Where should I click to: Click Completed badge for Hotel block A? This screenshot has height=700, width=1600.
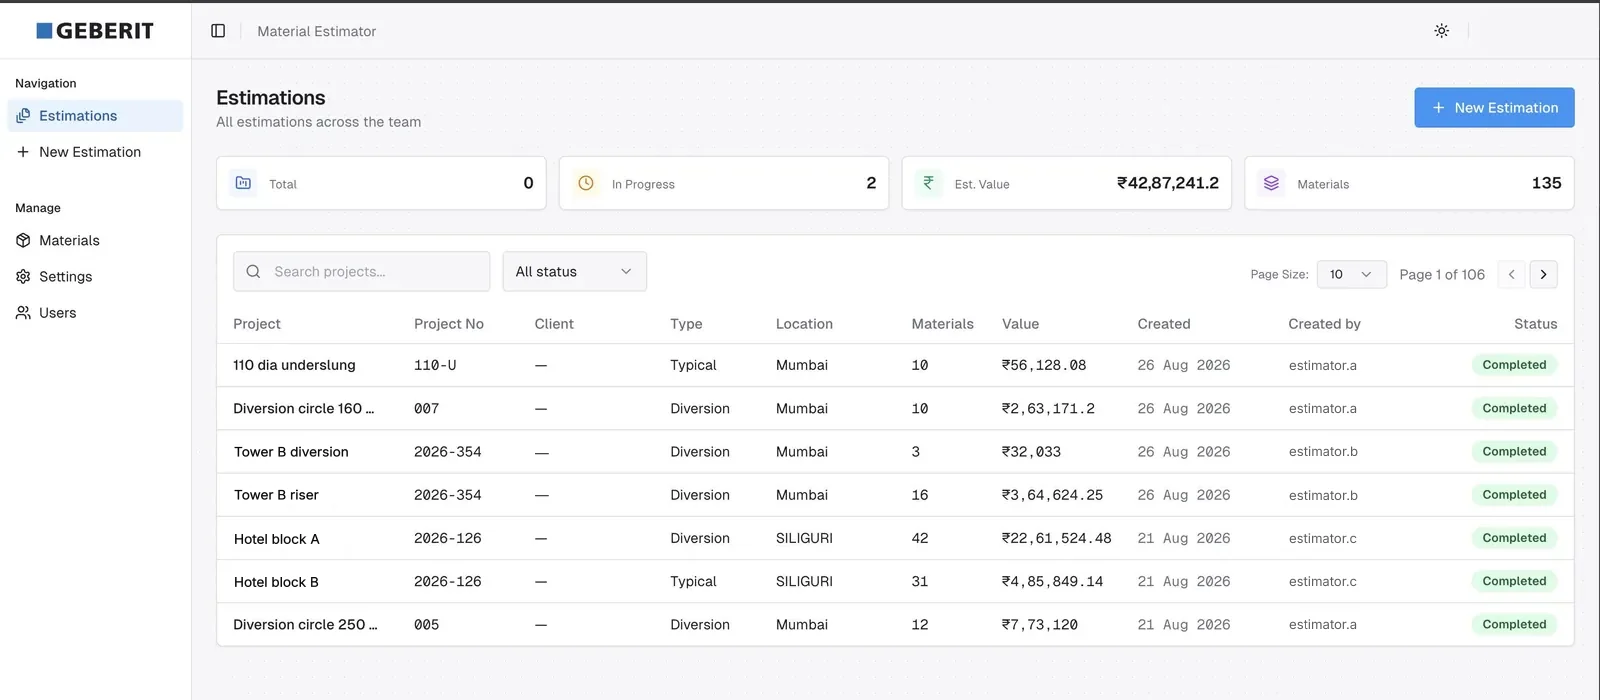1514,538
